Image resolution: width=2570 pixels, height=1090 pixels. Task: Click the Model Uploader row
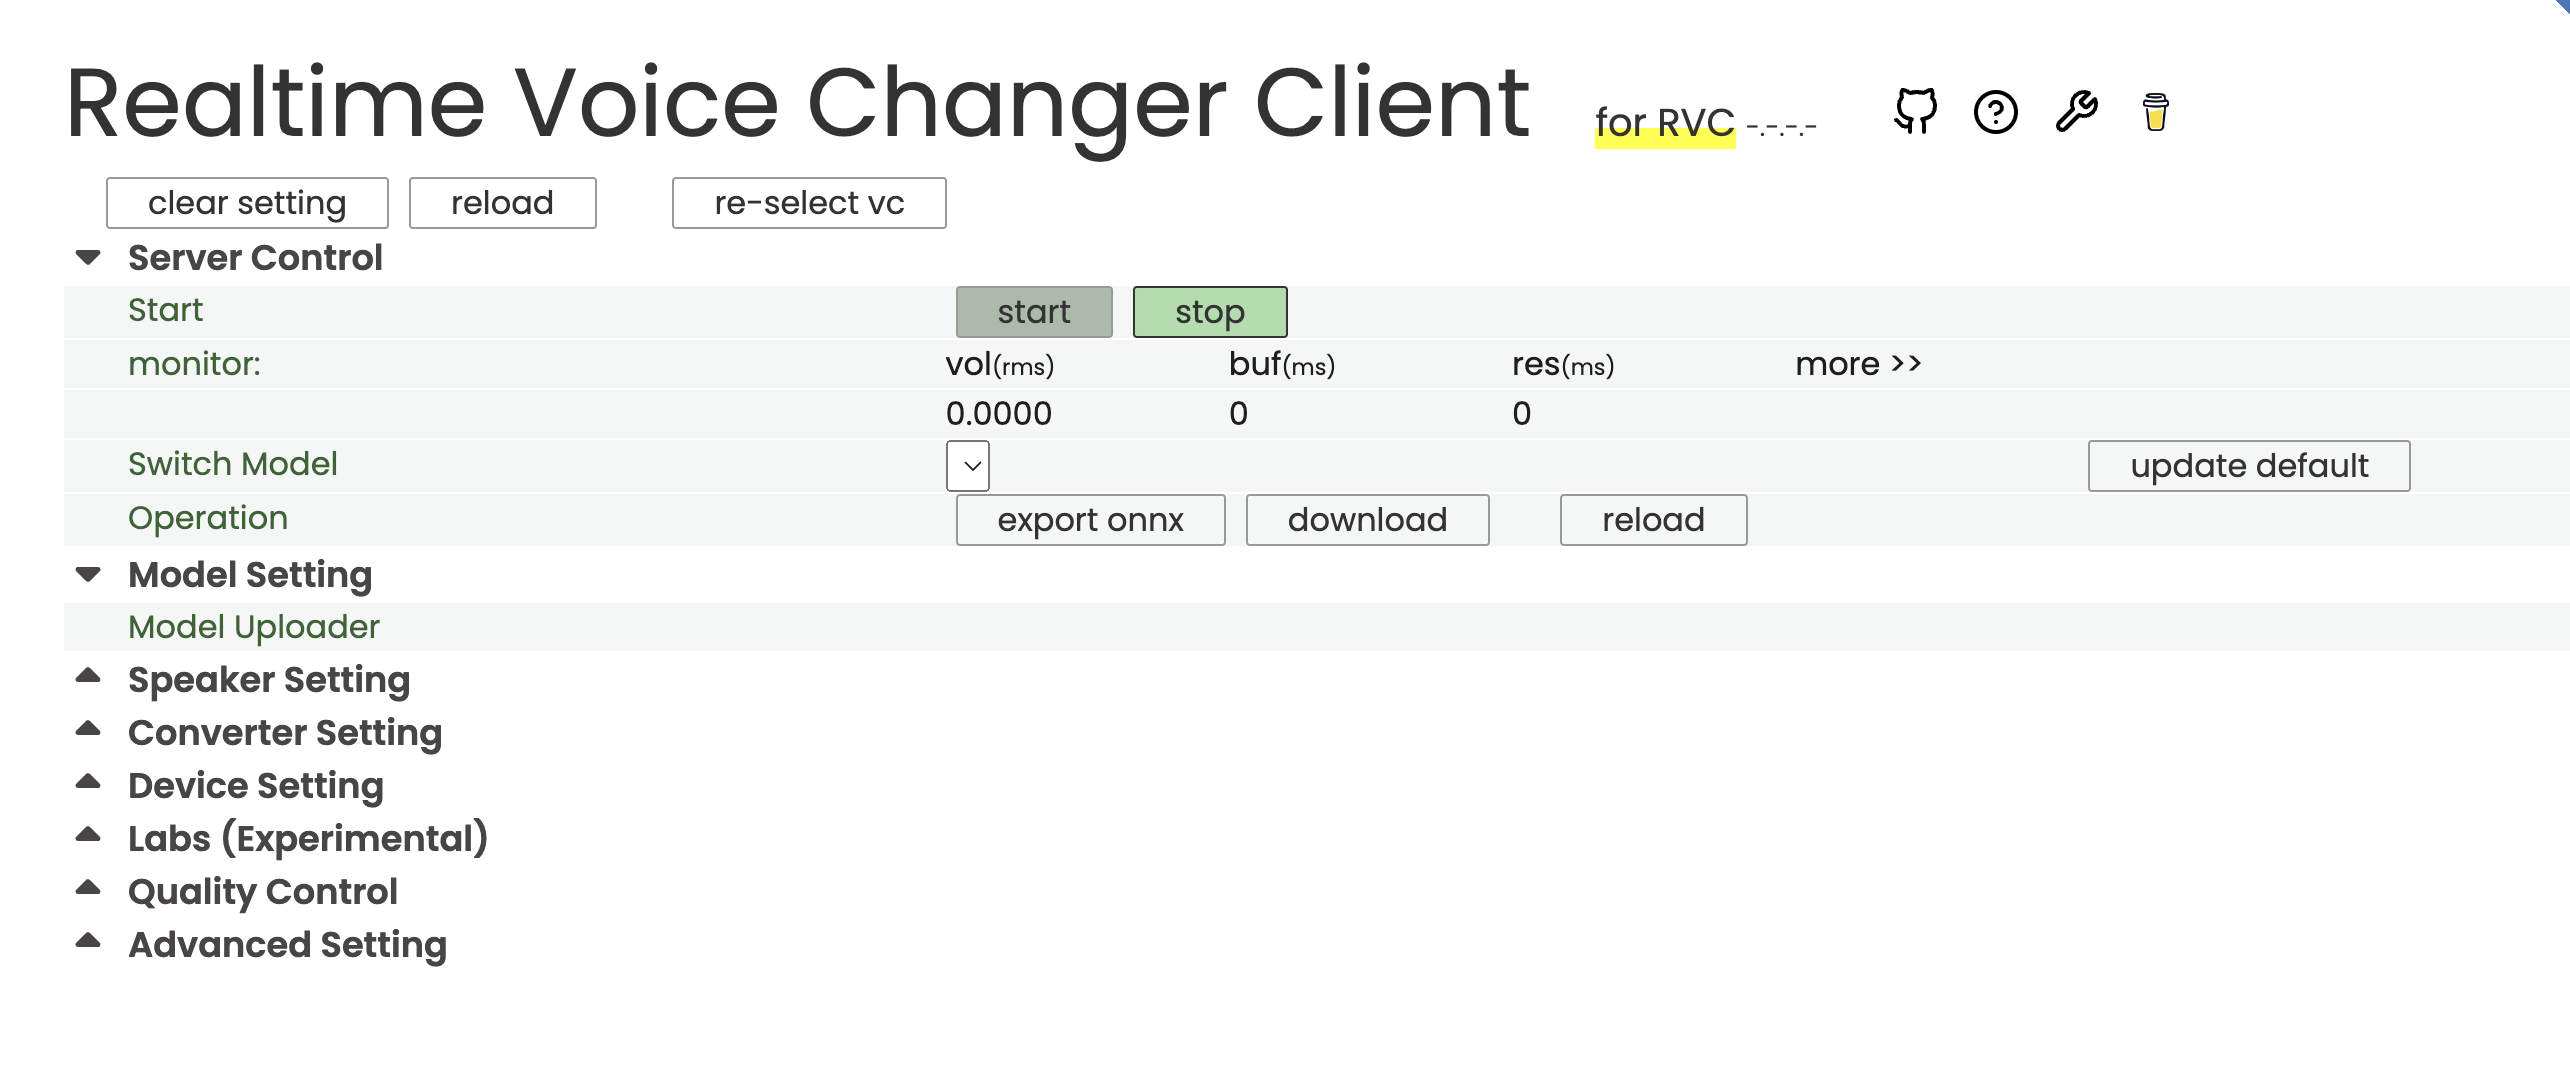[253, 627]
